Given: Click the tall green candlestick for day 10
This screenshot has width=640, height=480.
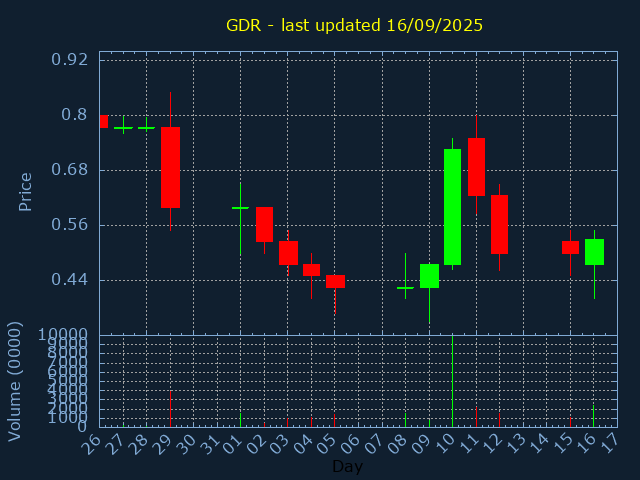Looking at the screenshot, I should tap(452, 207).
